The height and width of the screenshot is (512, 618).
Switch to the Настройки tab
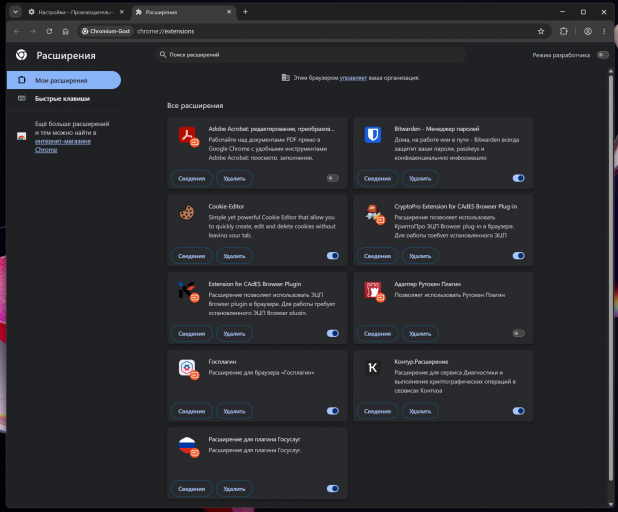(76, 12)
